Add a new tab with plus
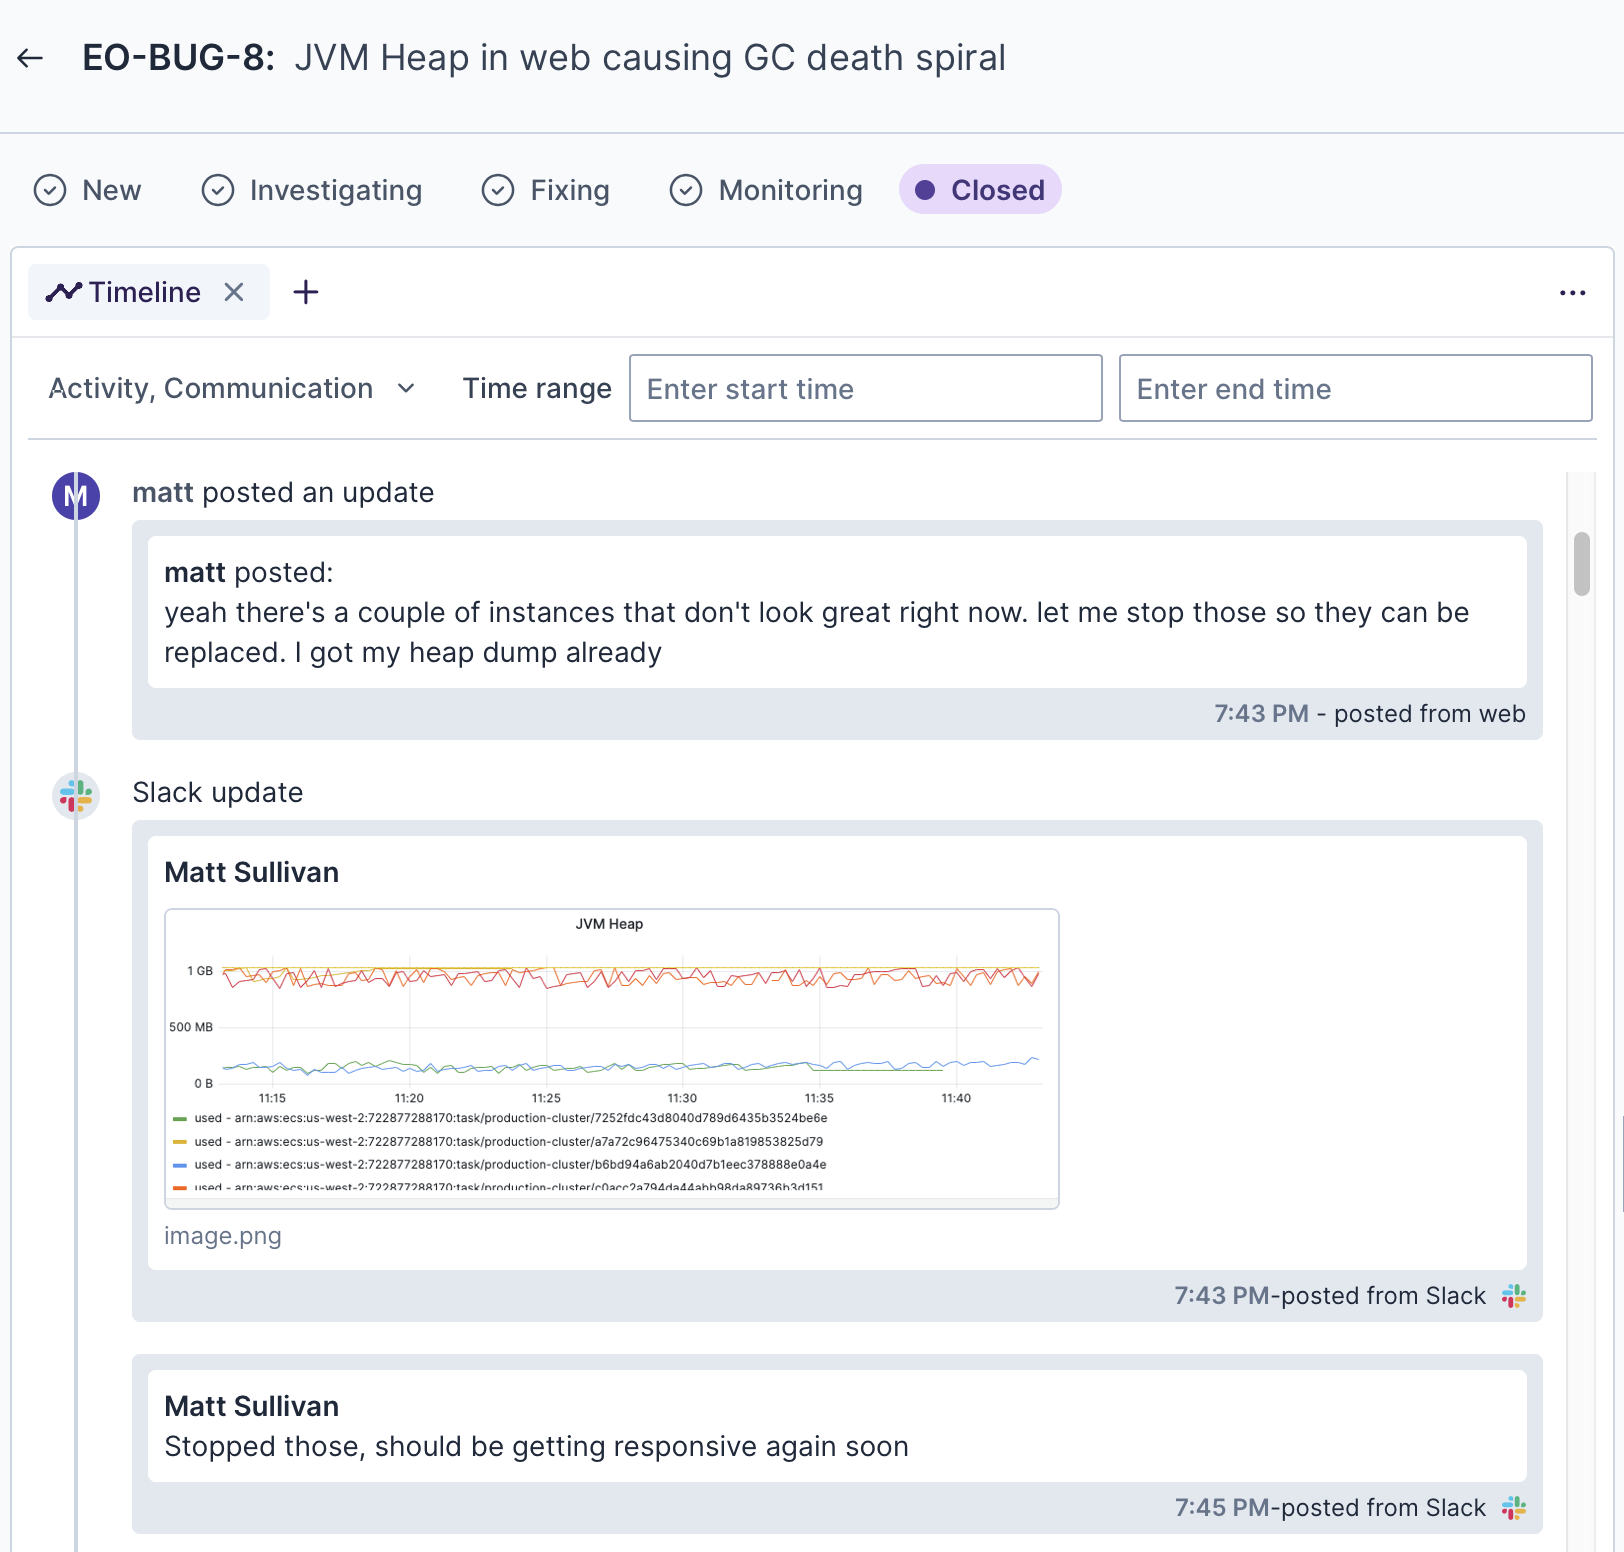 (x=306, y=292)
